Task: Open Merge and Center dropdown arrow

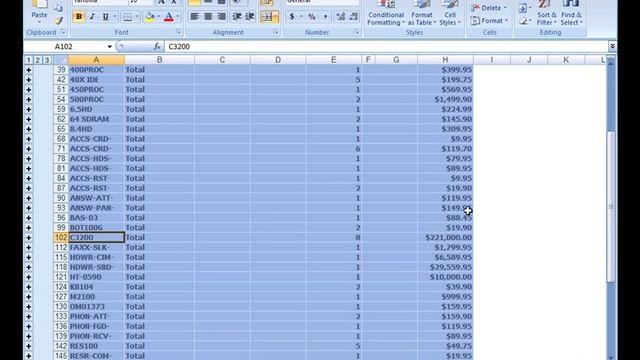Action: click(x=276, y=17)
